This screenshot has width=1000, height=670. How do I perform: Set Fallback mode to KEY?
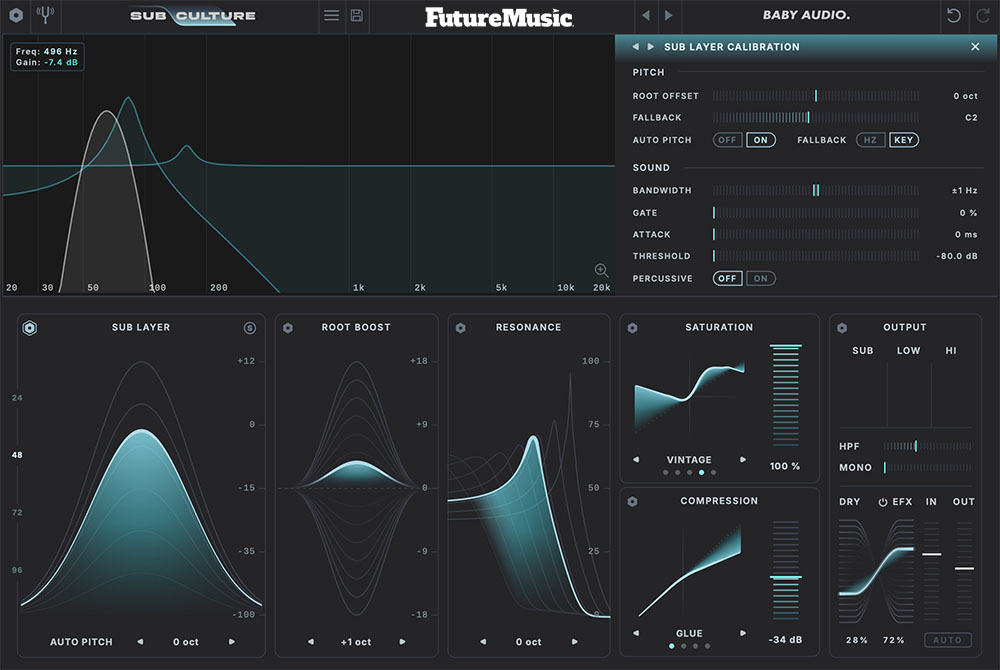pyautogui.click(x=904, y=140)
